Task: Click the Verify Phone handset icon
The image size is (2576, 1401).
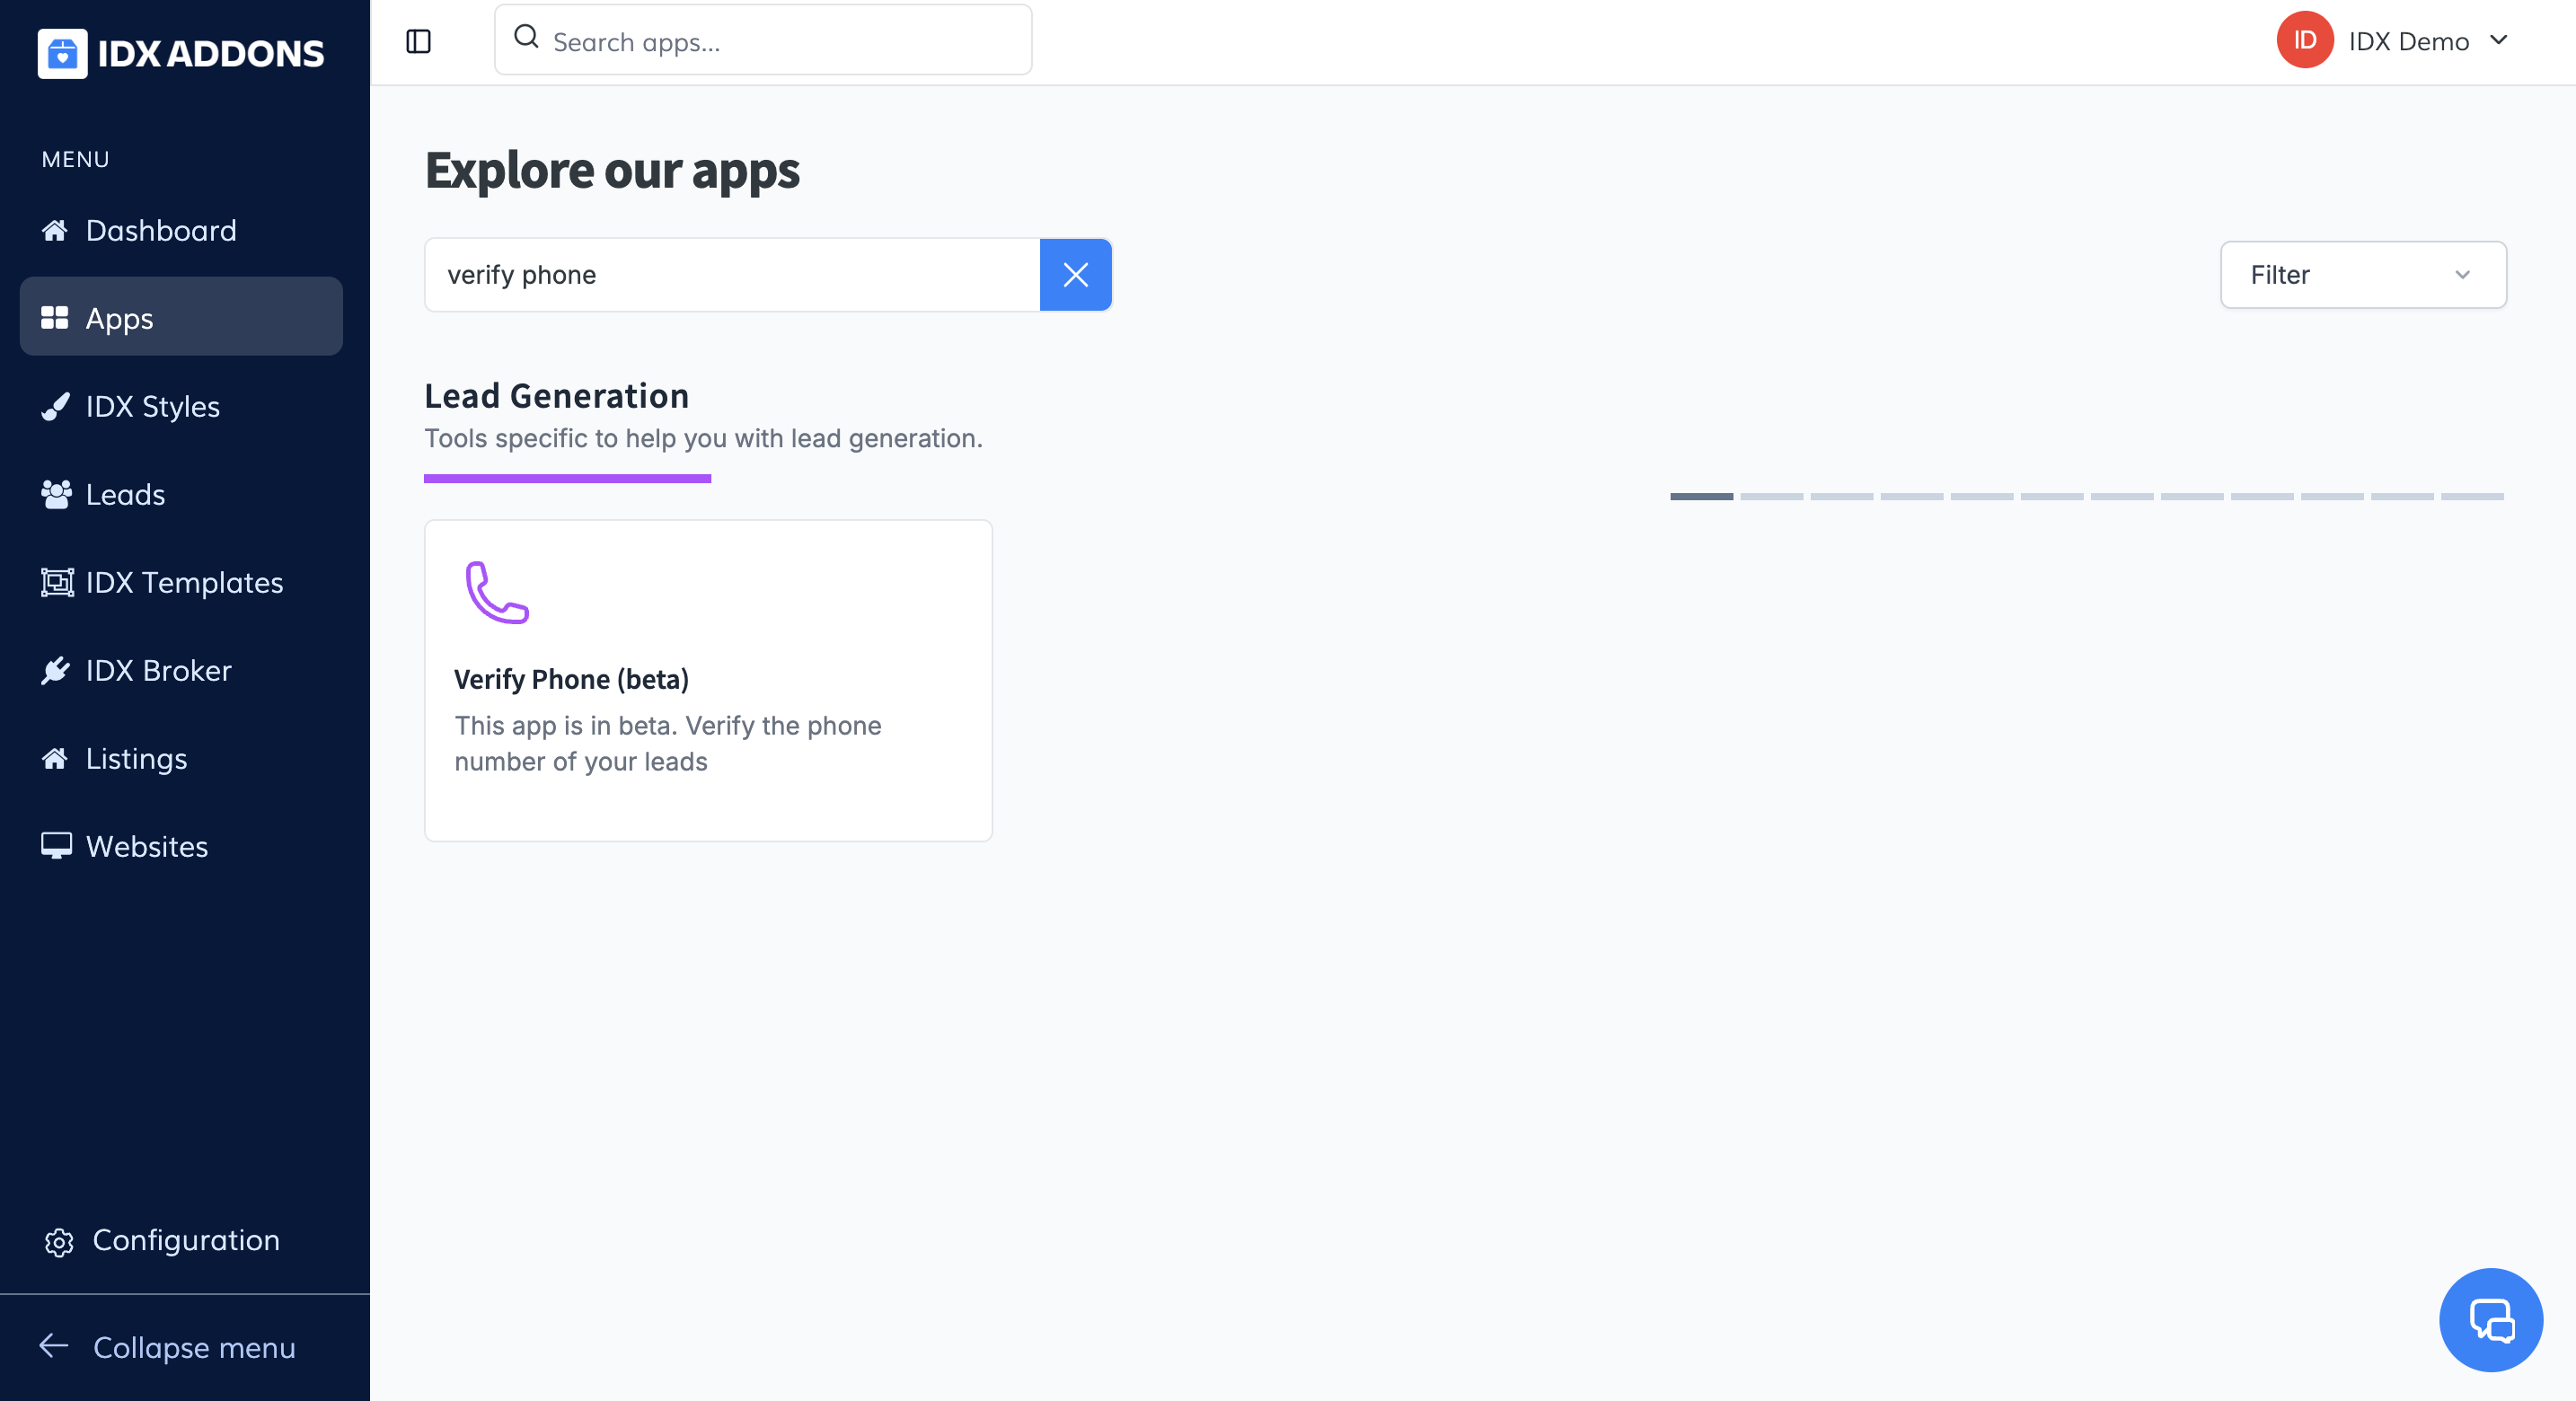Action: [497, 592]
